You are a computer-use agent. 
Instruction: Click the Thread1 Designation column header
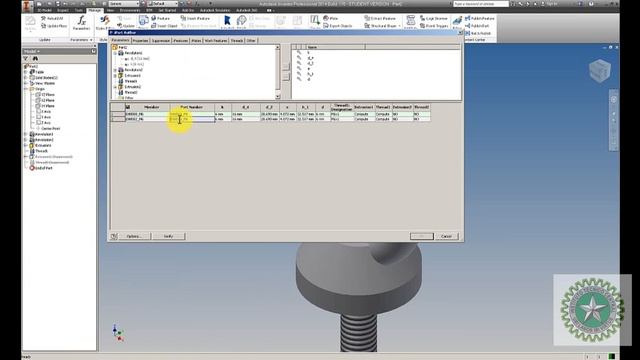coord(342,107)
